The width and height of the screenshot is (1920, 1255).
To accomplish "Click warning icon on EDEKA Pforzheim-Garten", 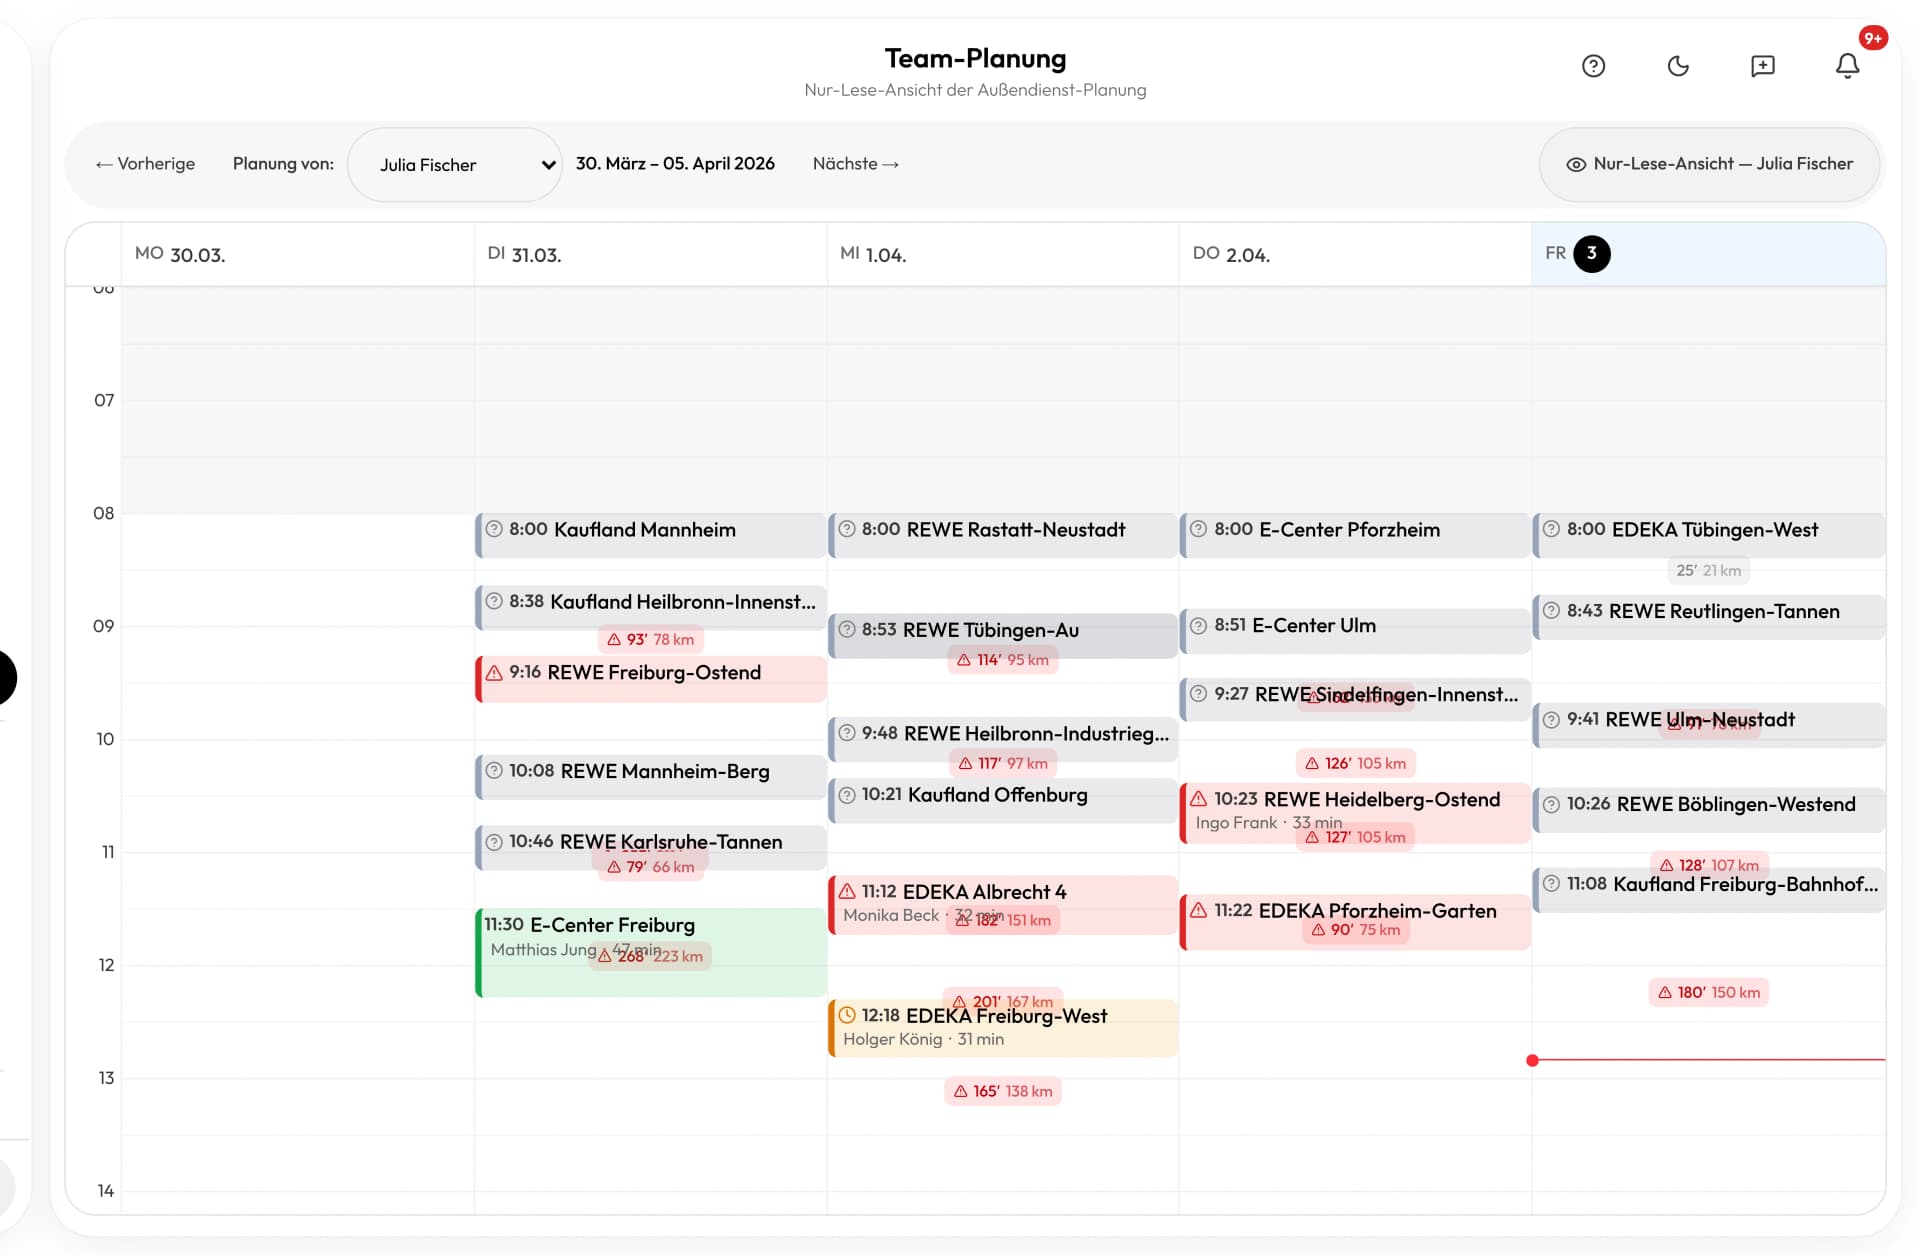I will 1198,910.
